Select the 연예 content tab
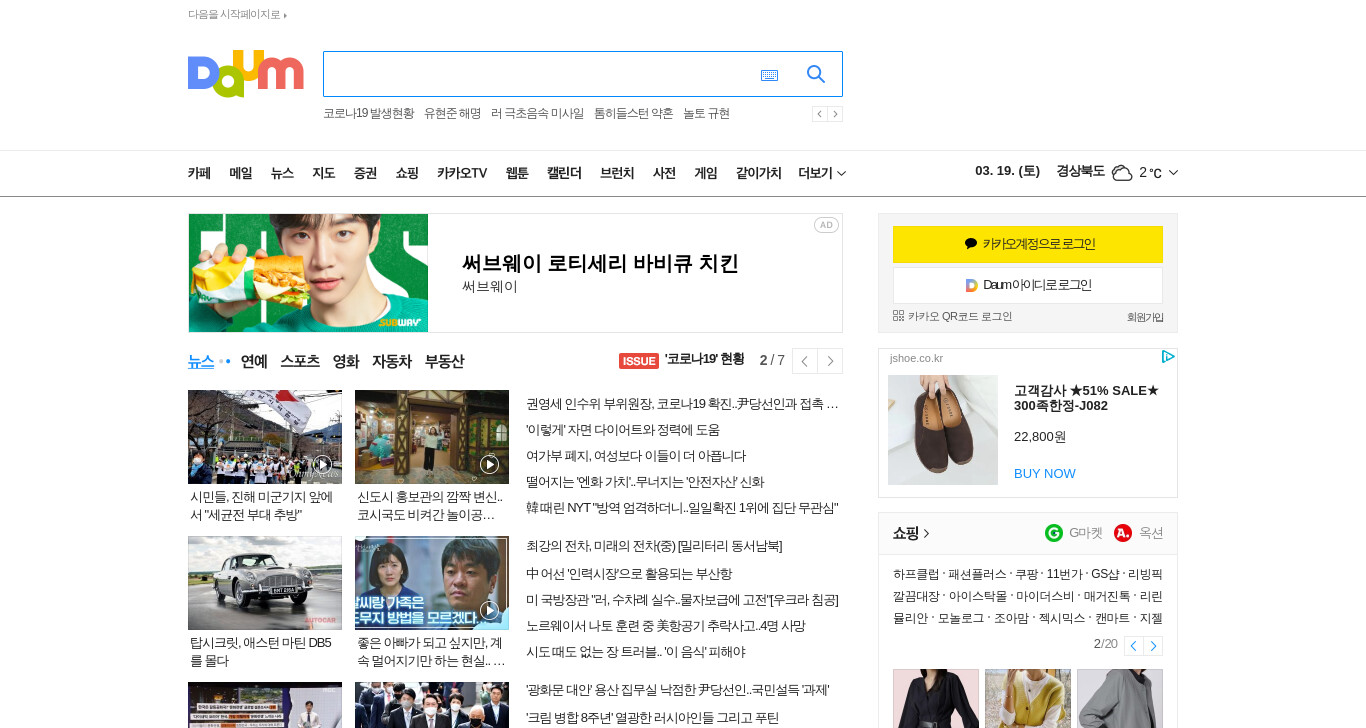This screenshot has height=728, width=1366. (254, 361)
